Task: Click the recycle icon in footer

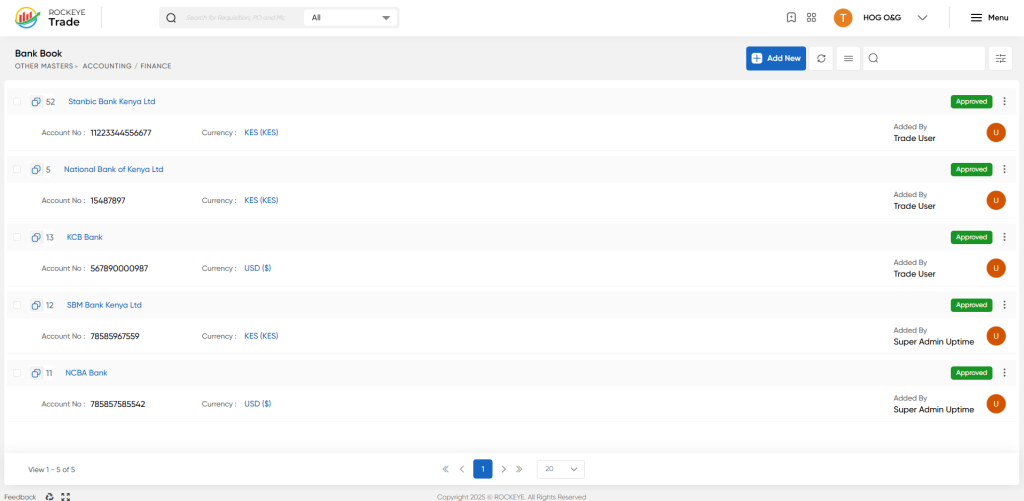Action: tap(49, 496)
